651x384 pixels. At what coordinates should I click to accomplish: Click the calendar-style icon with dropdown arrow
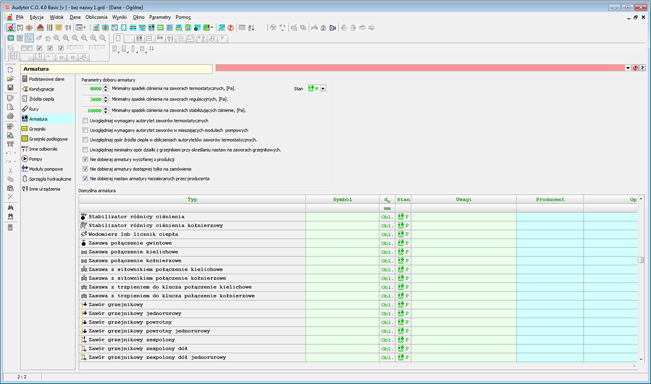pos(80,27)
